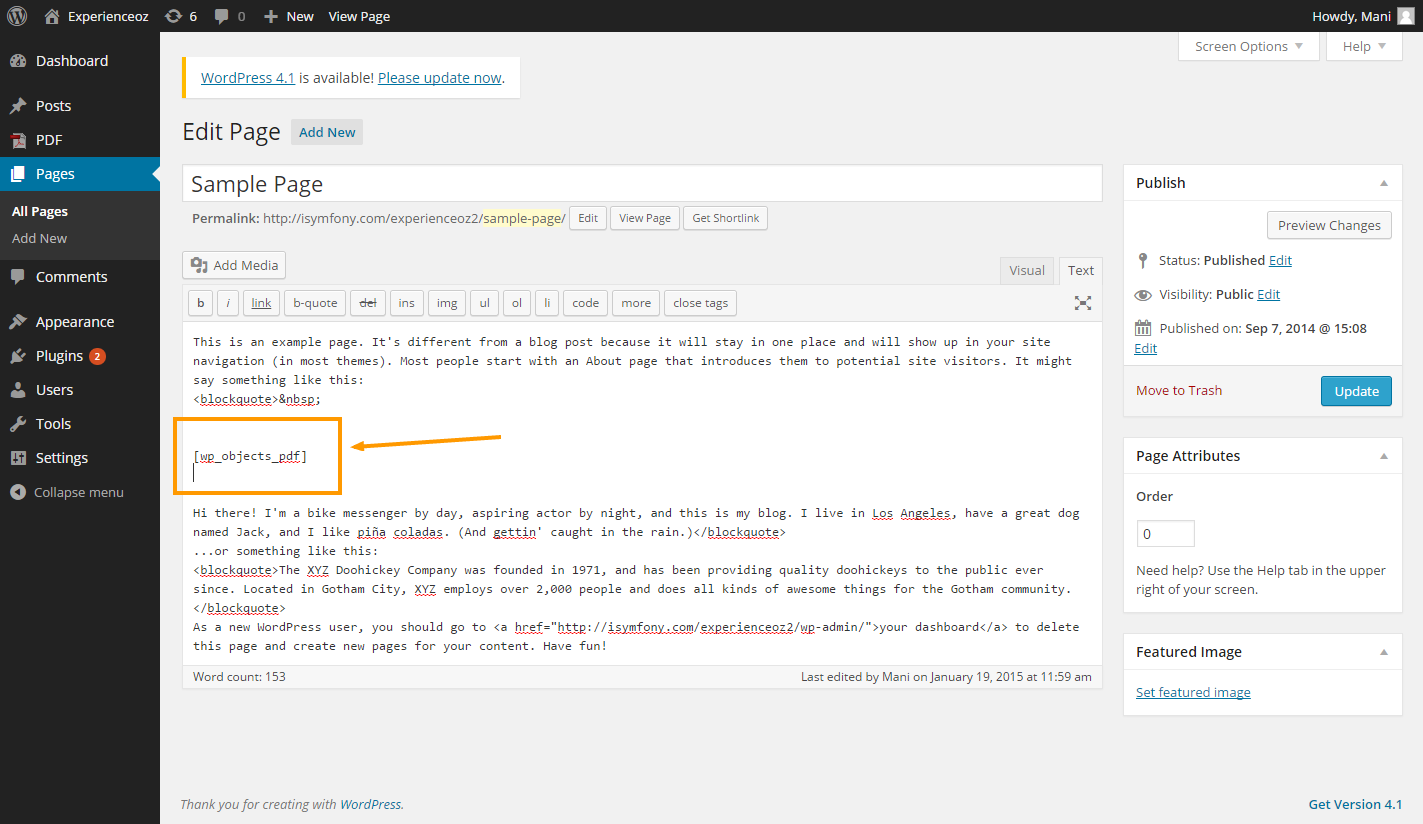Open All Pages submenu item
Viewport: 1423px width, 824px height.
(40, 211)
